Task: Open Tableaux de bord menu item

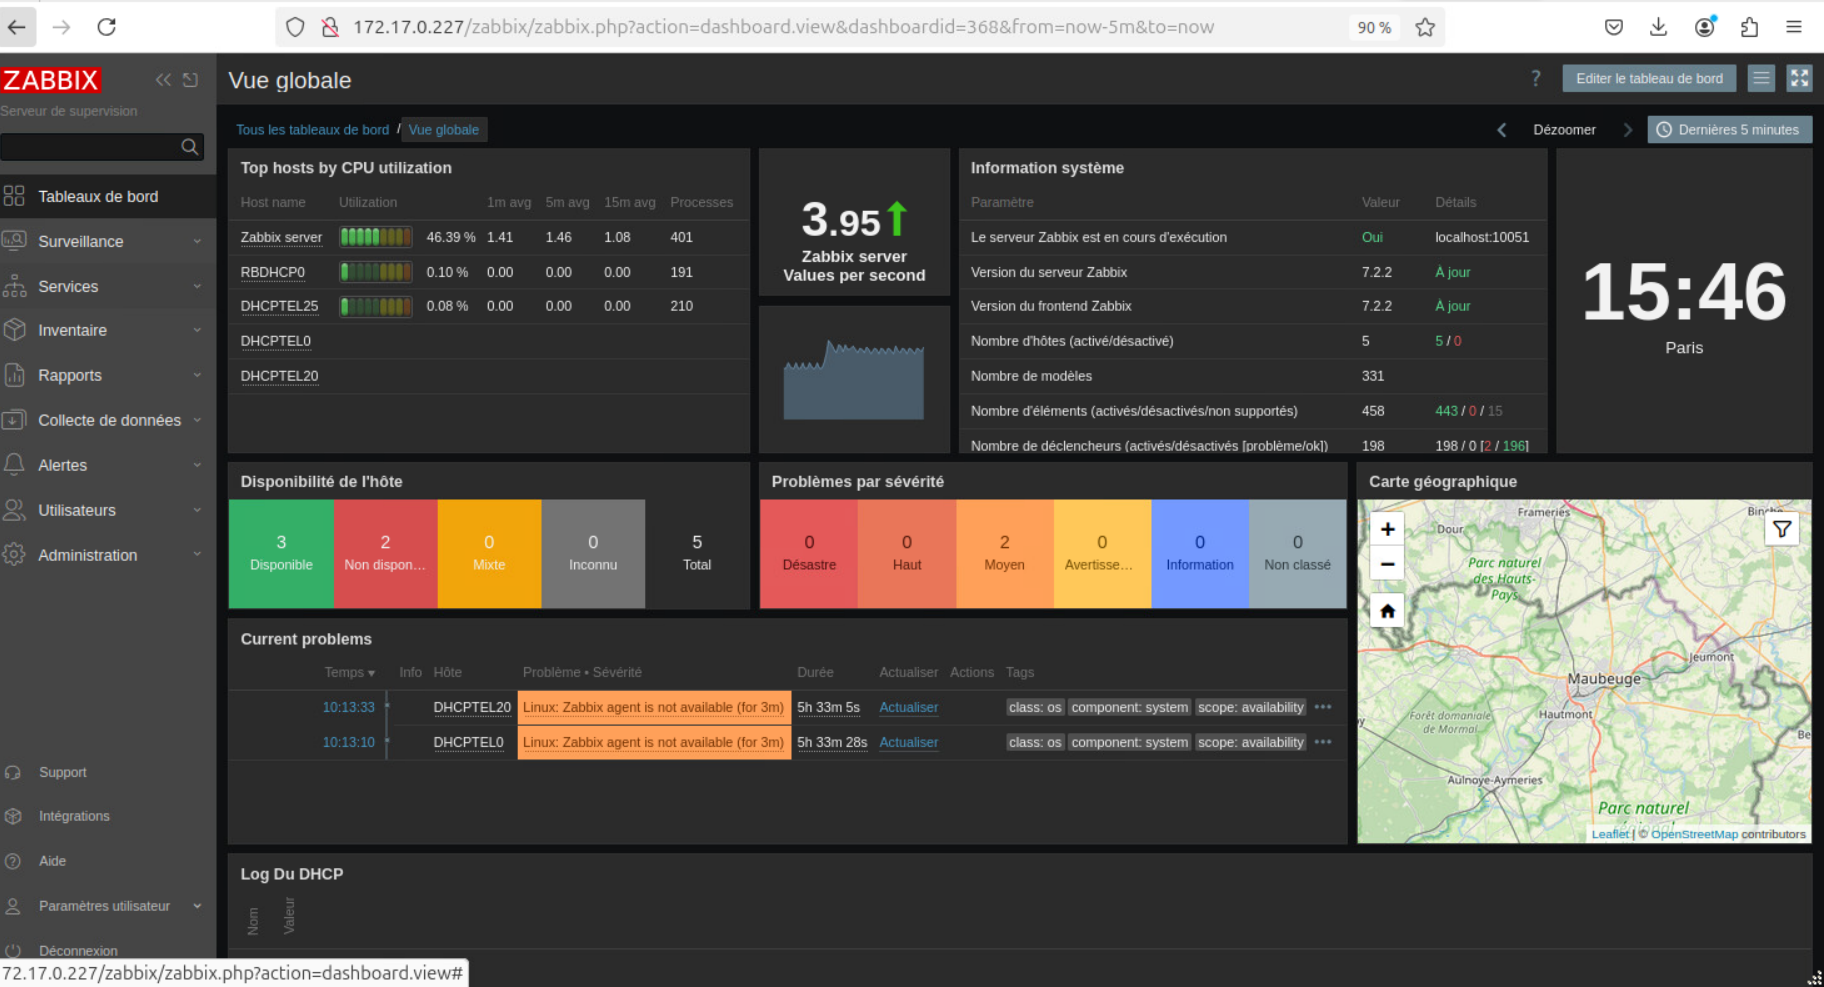Action: (98, 196)
